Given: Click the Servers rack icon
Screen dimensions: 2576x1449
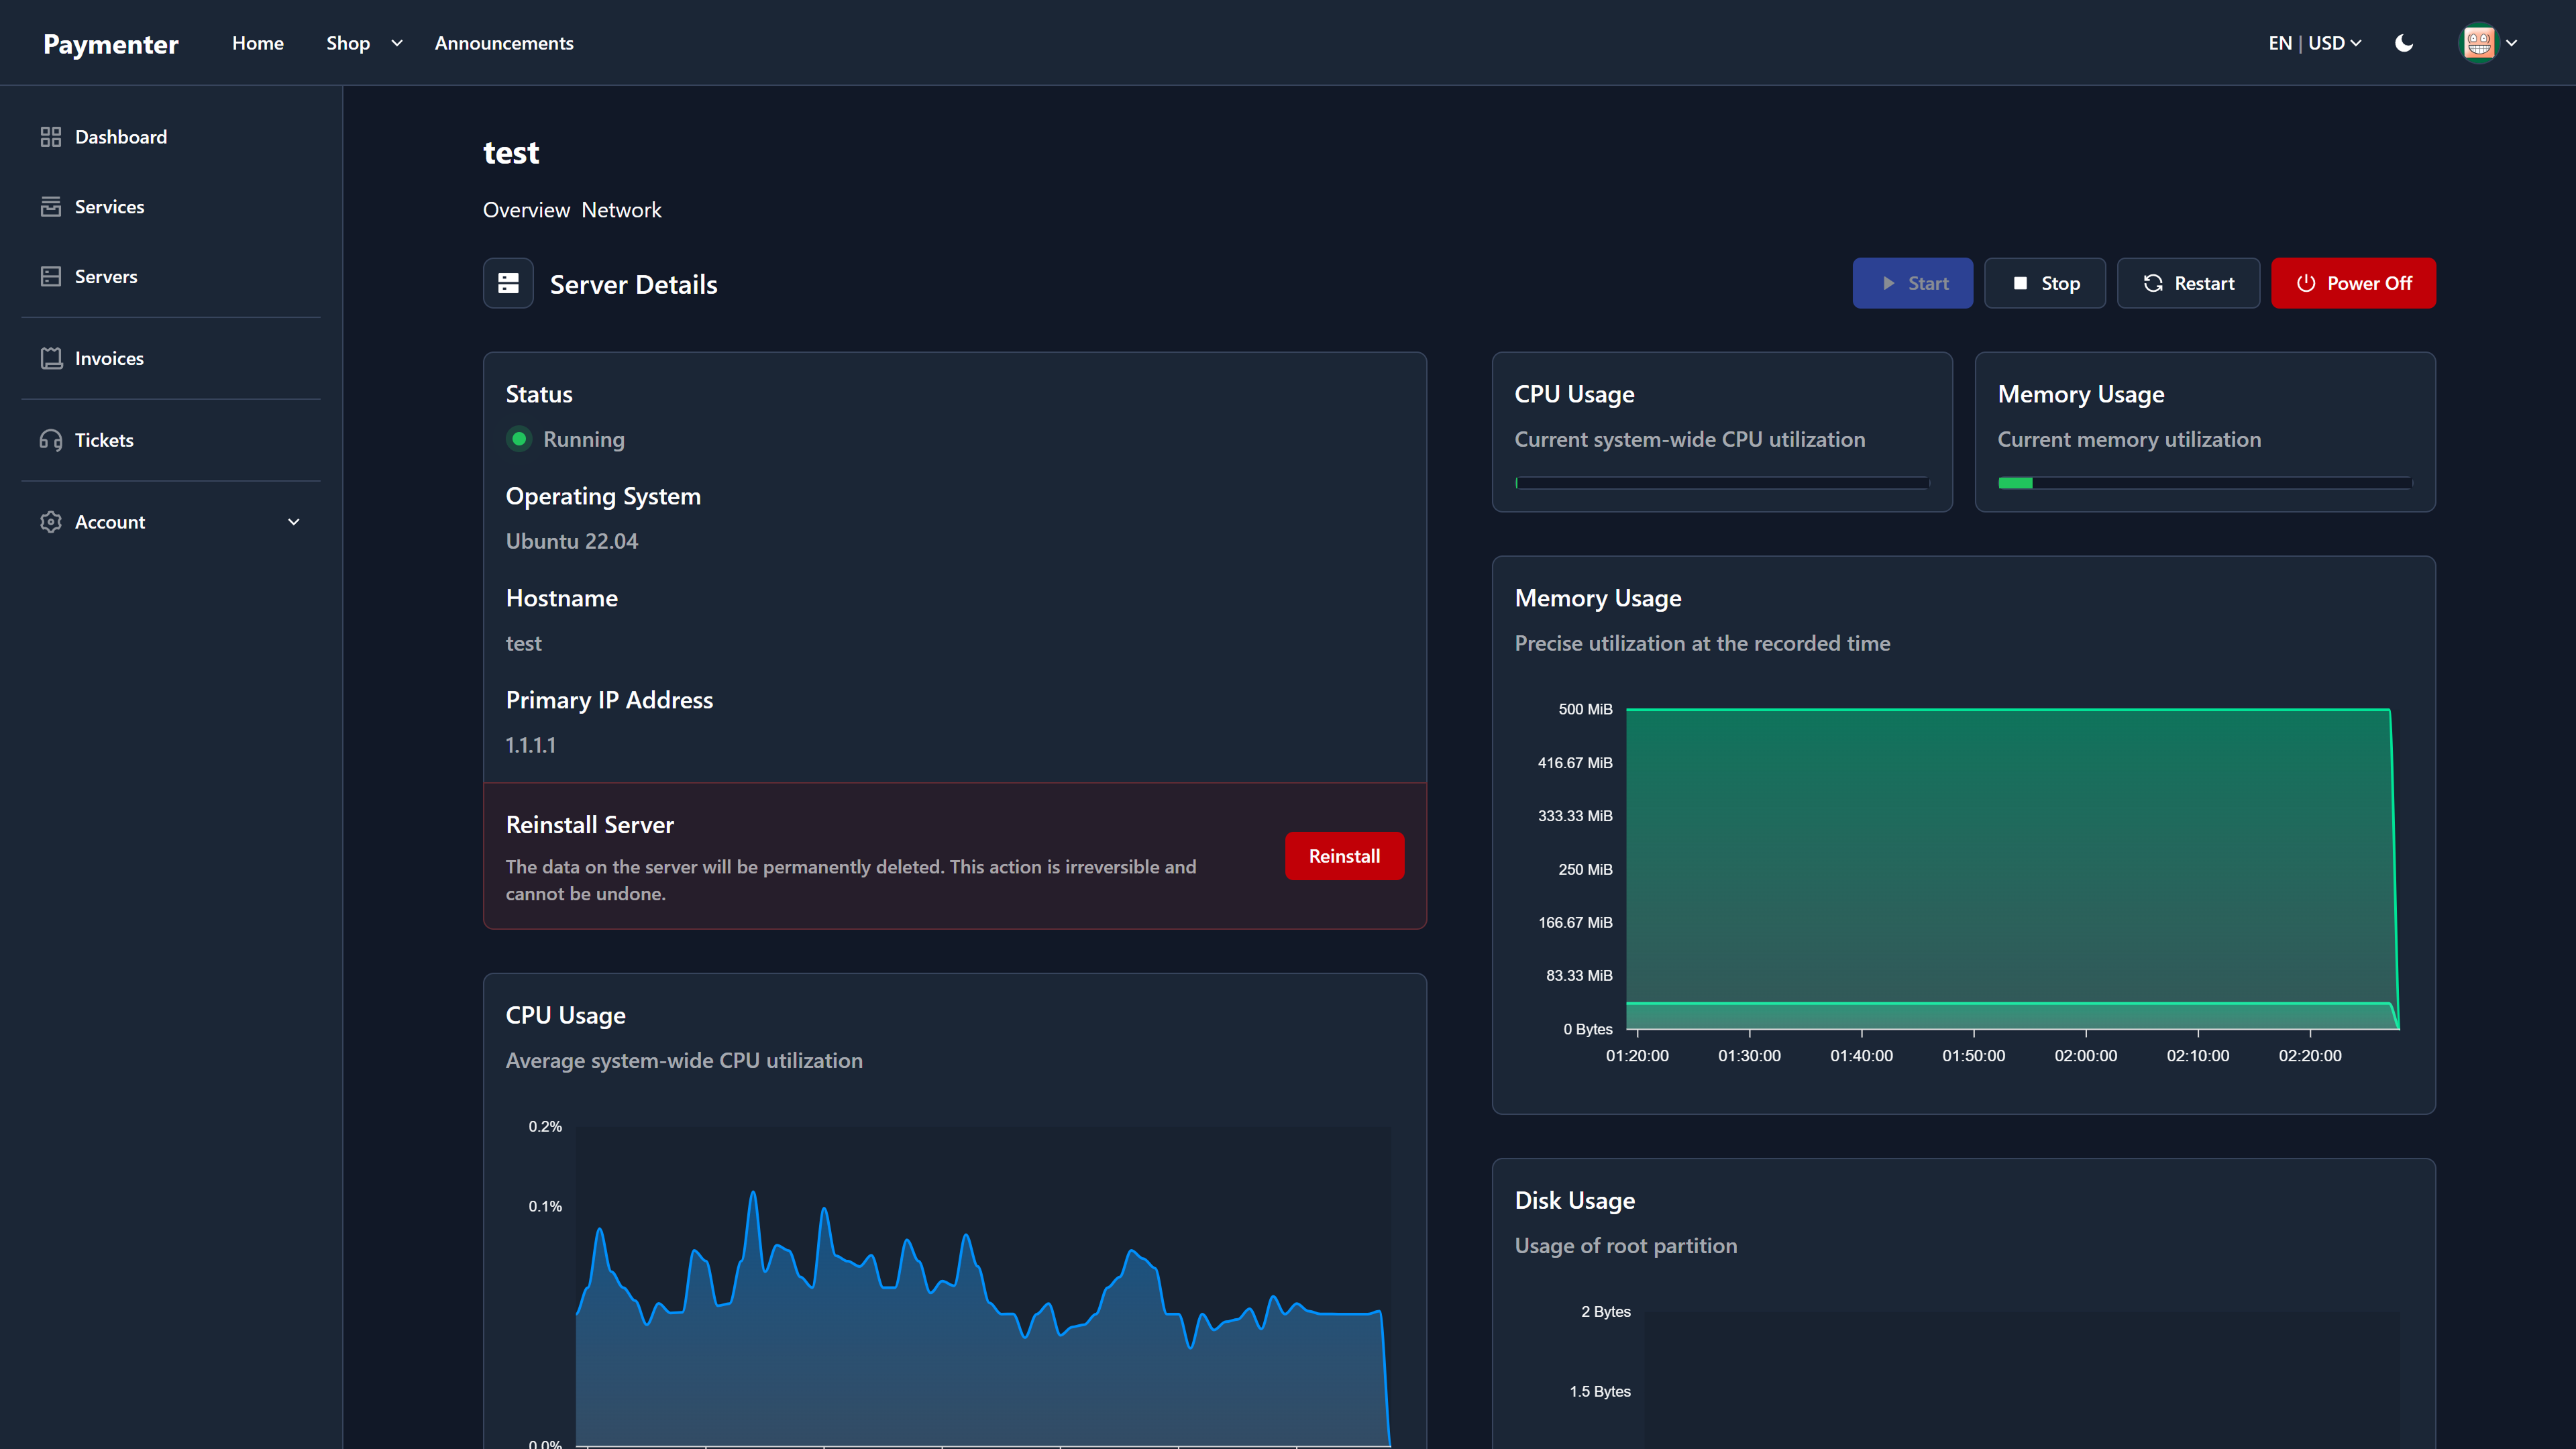Looking at the screenshot, I should [x=51, y=277].
